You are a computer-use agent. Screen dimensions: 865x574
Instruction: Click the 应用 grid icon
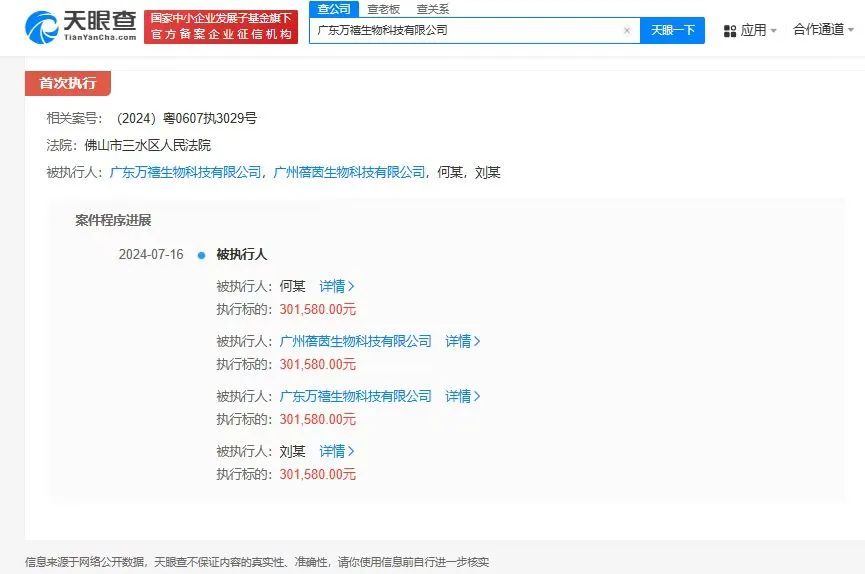tap(730, 30)
